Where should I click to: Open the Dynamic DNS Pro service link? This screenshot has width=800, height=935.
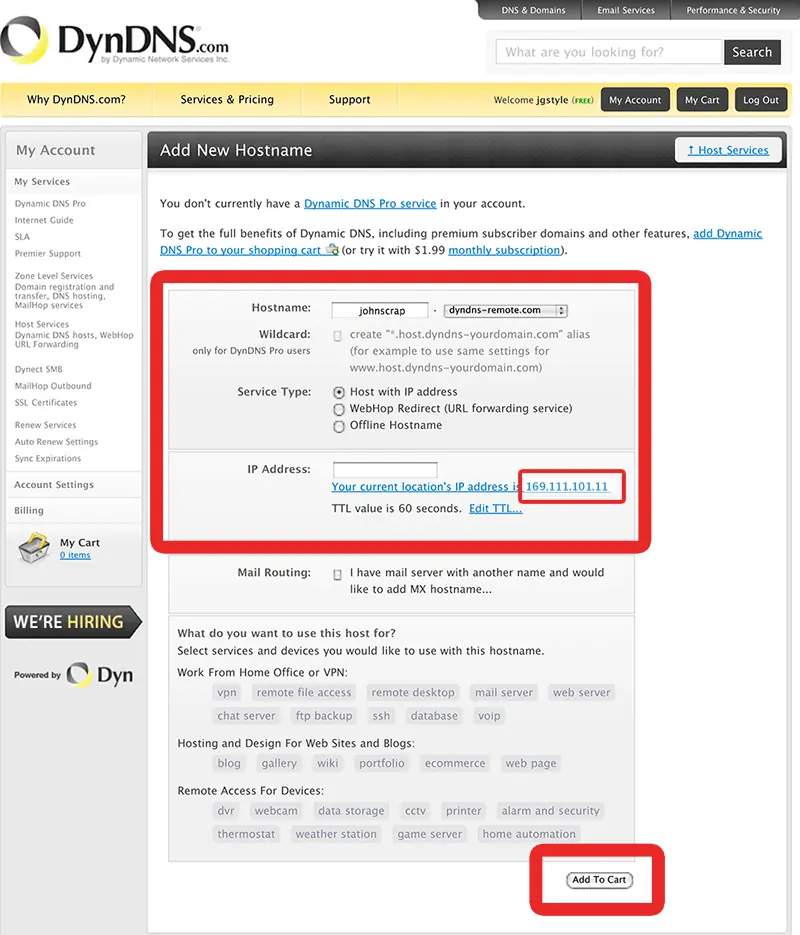pyautogui.click(x=370, y=203)
